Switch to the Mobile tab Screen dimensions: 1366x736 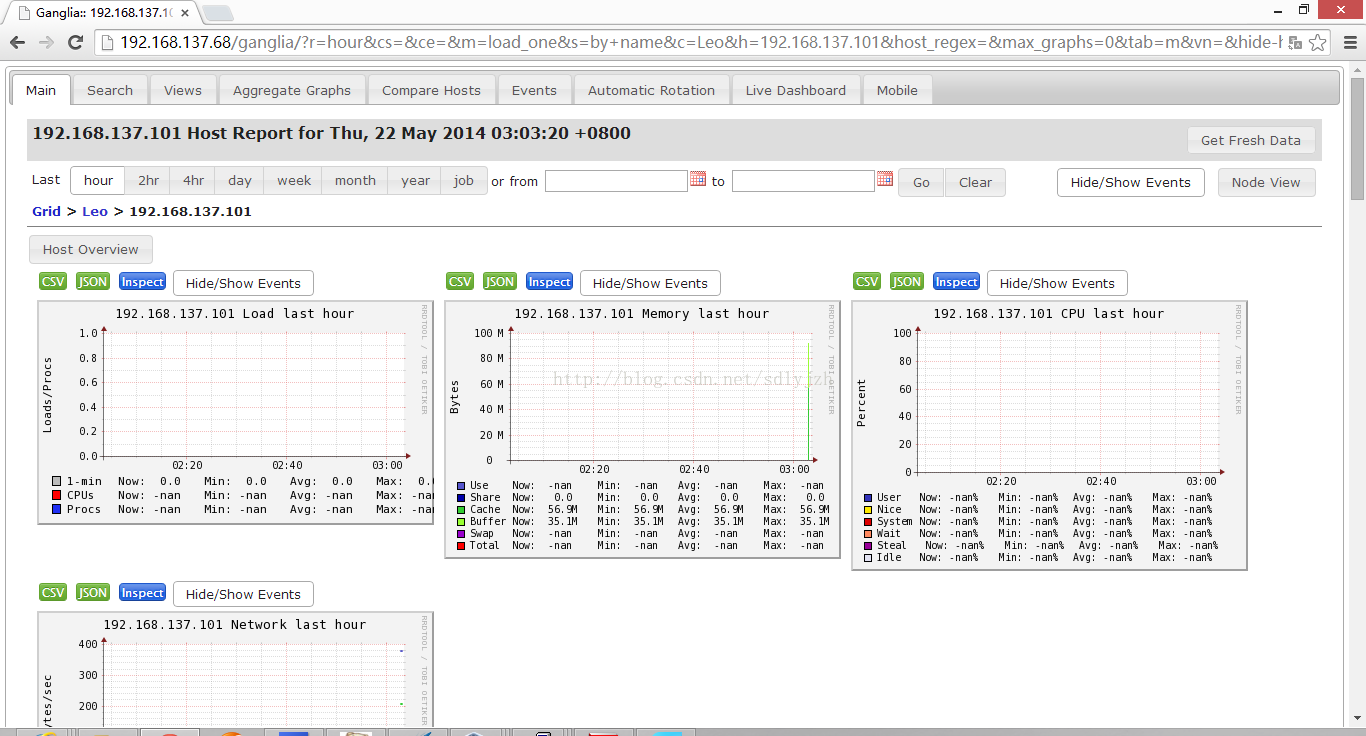tap(897, 90)
